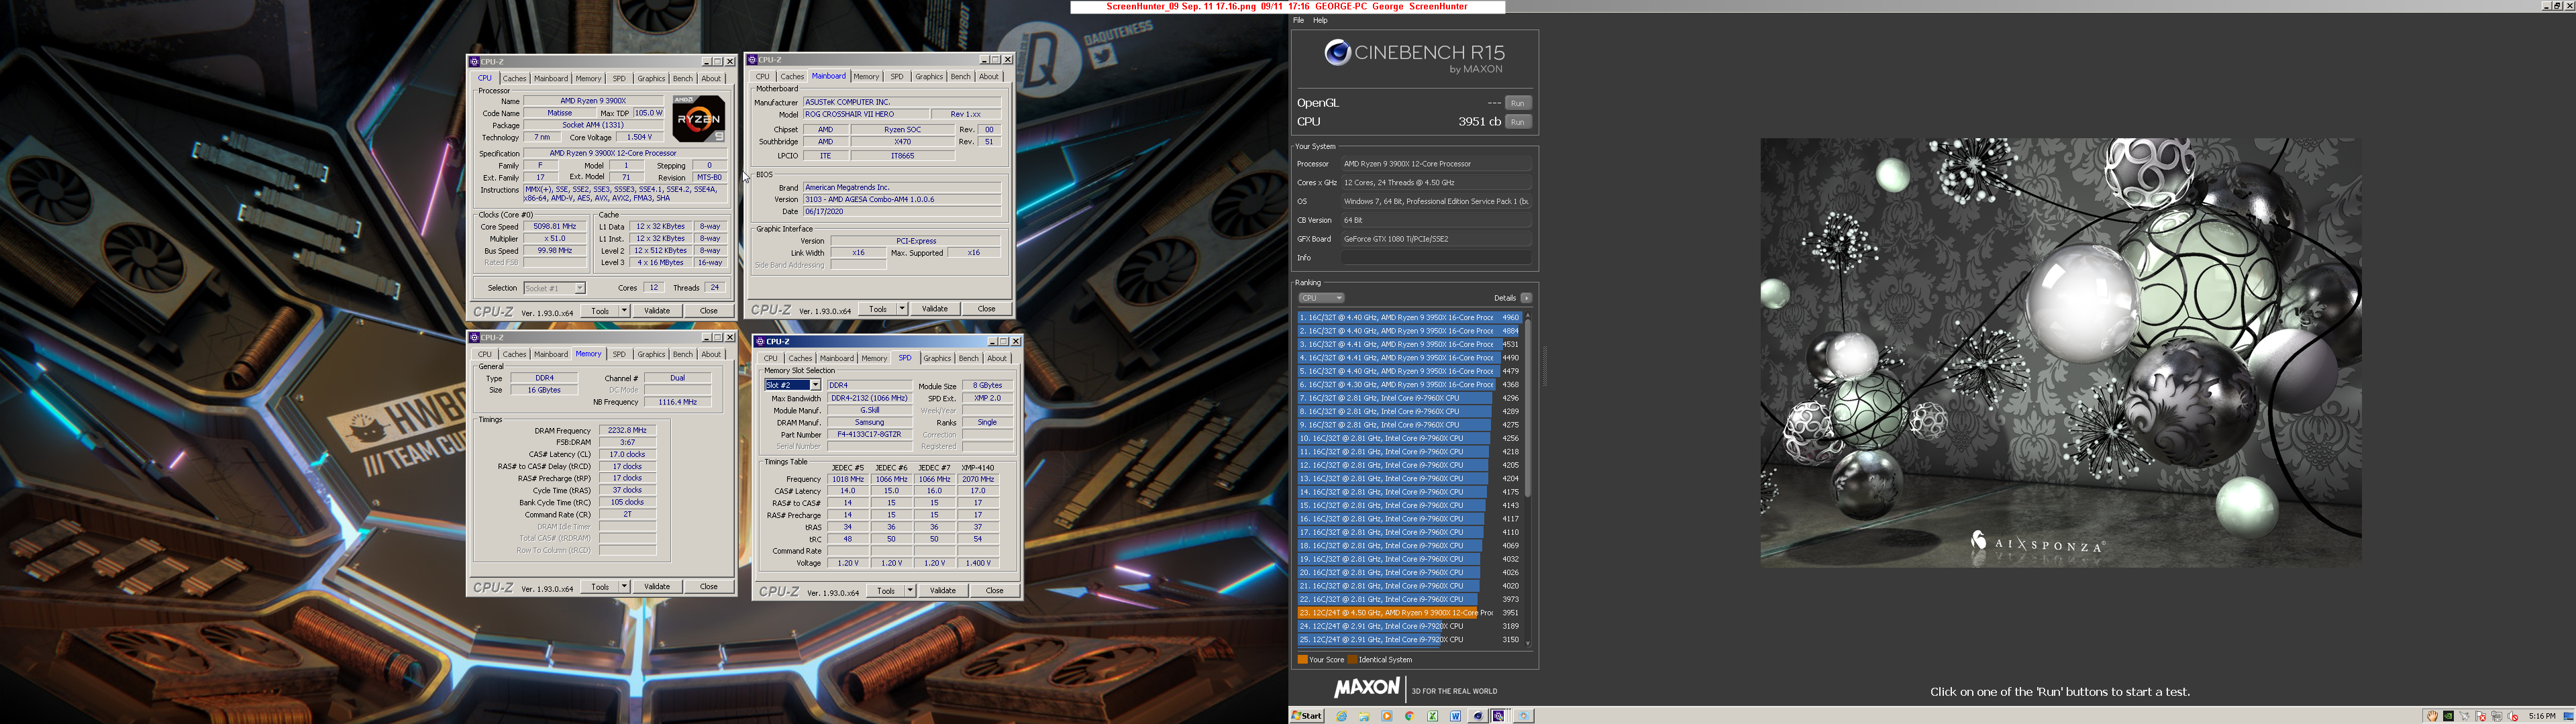Screen dimensions: 2576x724
Task: Click the Show Desktop button
Action: click(2568, 716)
